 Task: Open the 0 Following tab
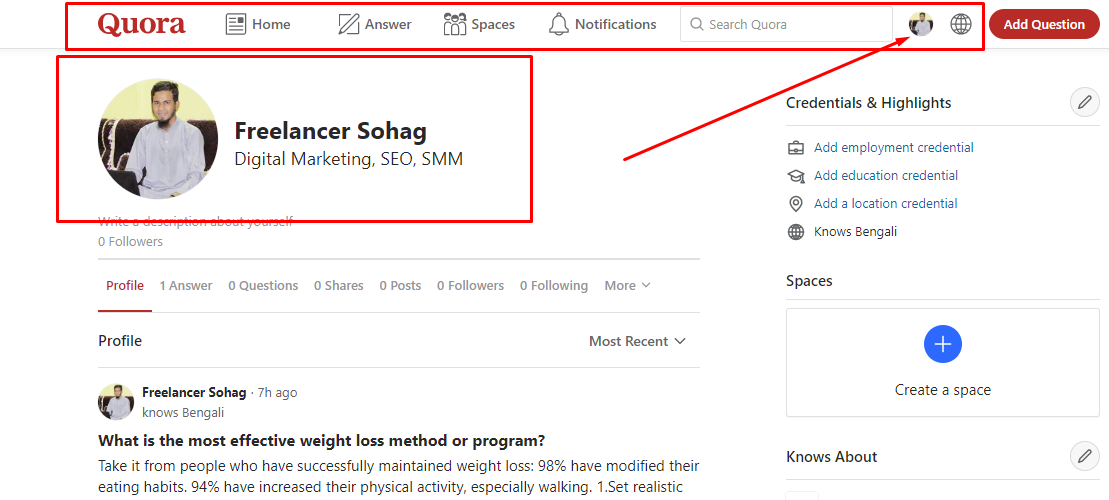pos(553,286)
